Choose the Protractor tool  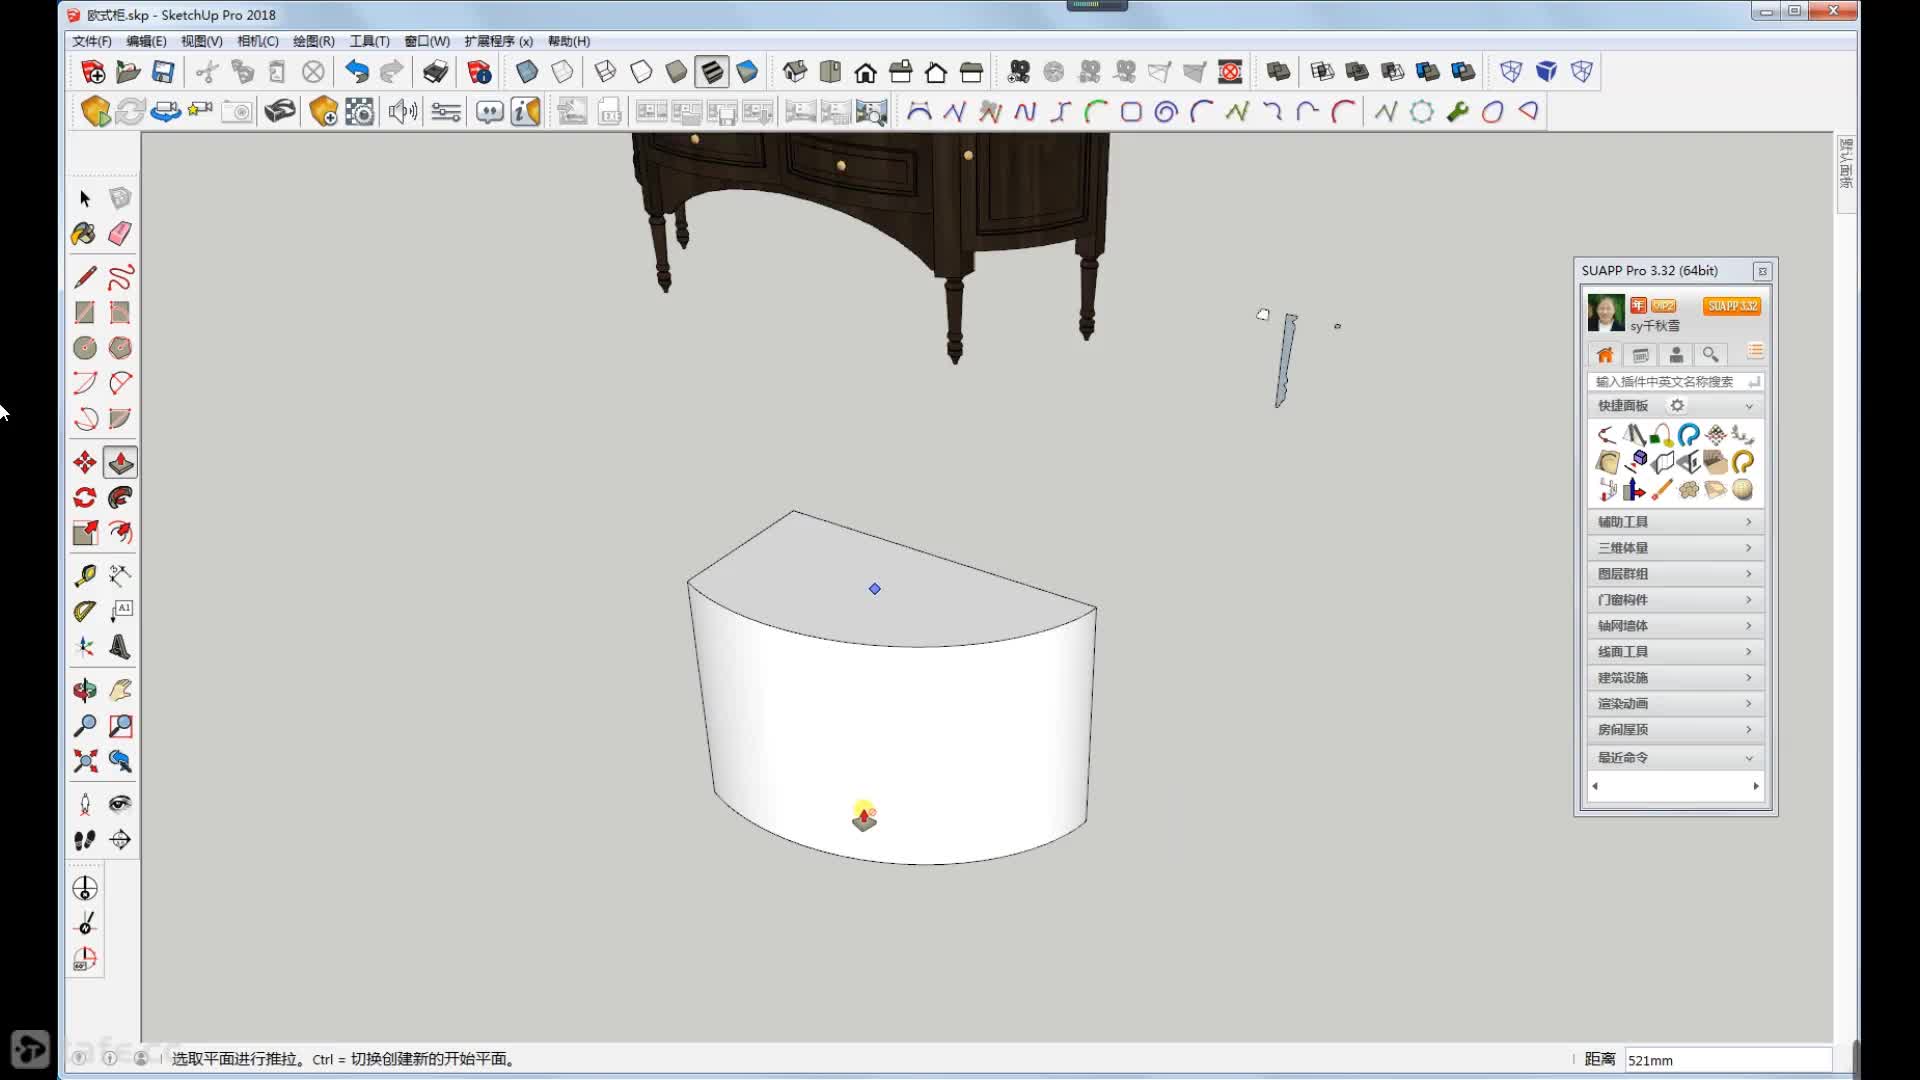tap(85, 611)
